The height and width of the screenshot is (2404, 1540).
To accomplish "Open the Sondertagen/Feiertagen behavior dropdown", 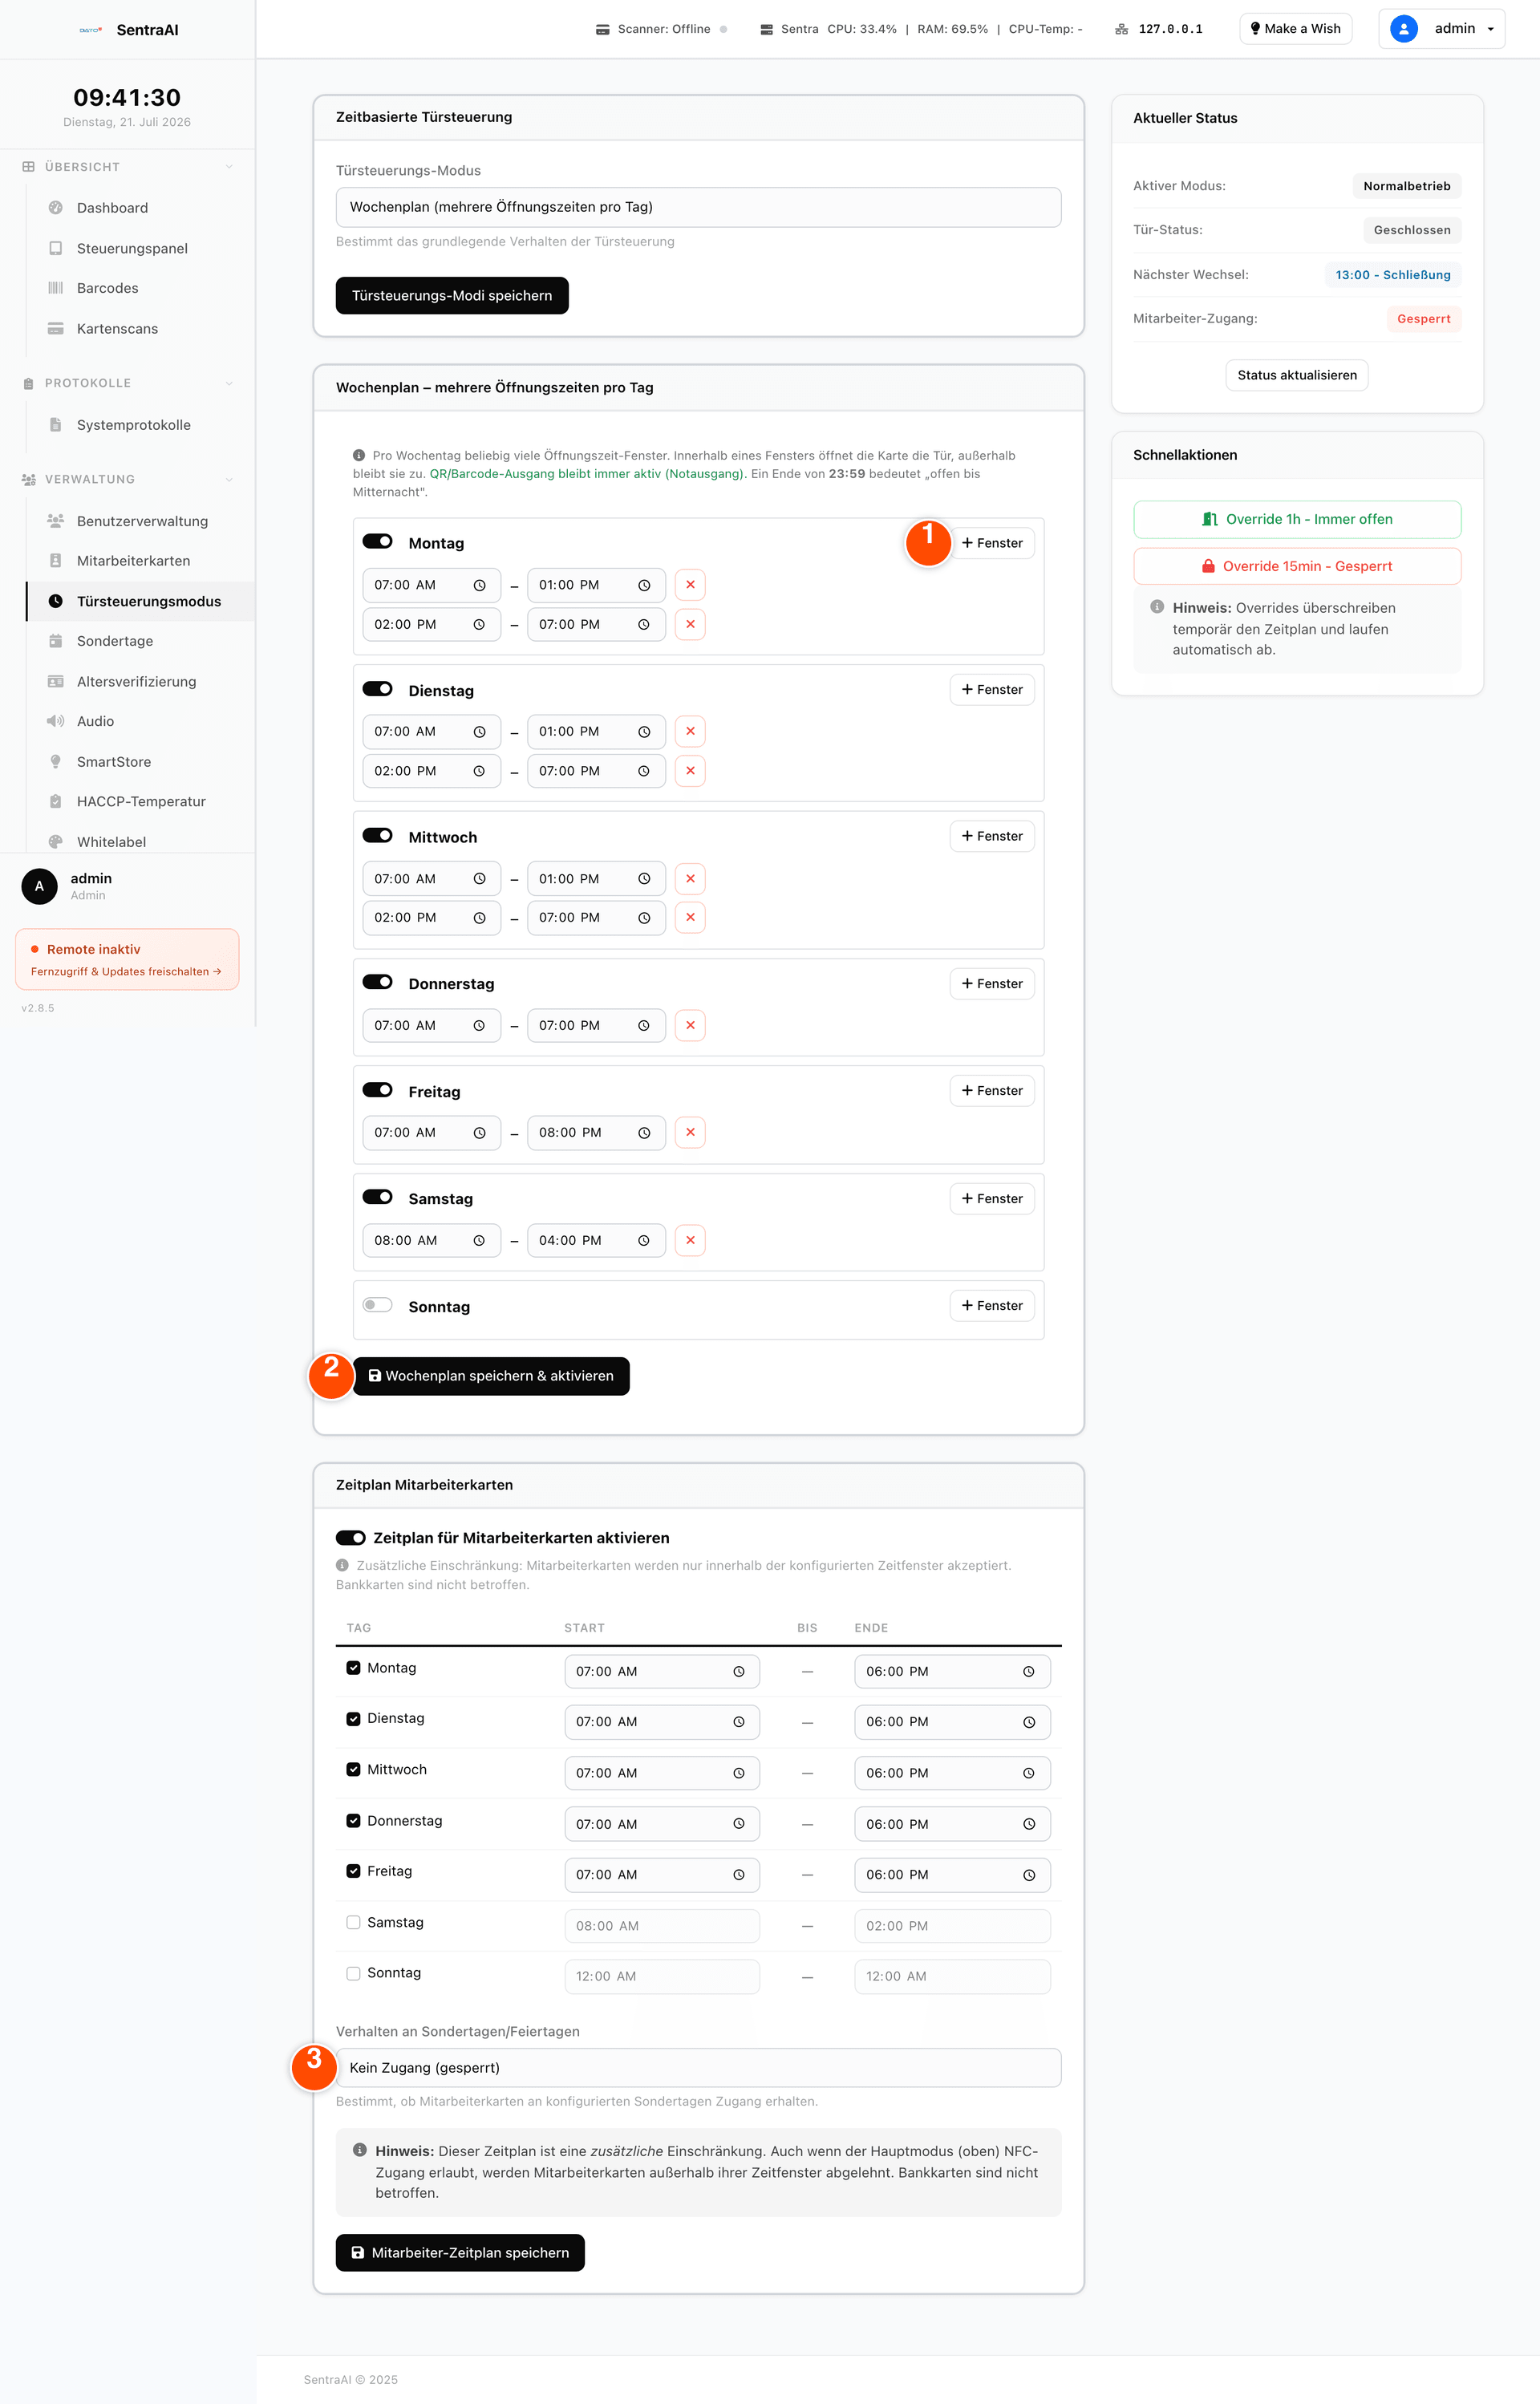I will (x=698, y=2067).
